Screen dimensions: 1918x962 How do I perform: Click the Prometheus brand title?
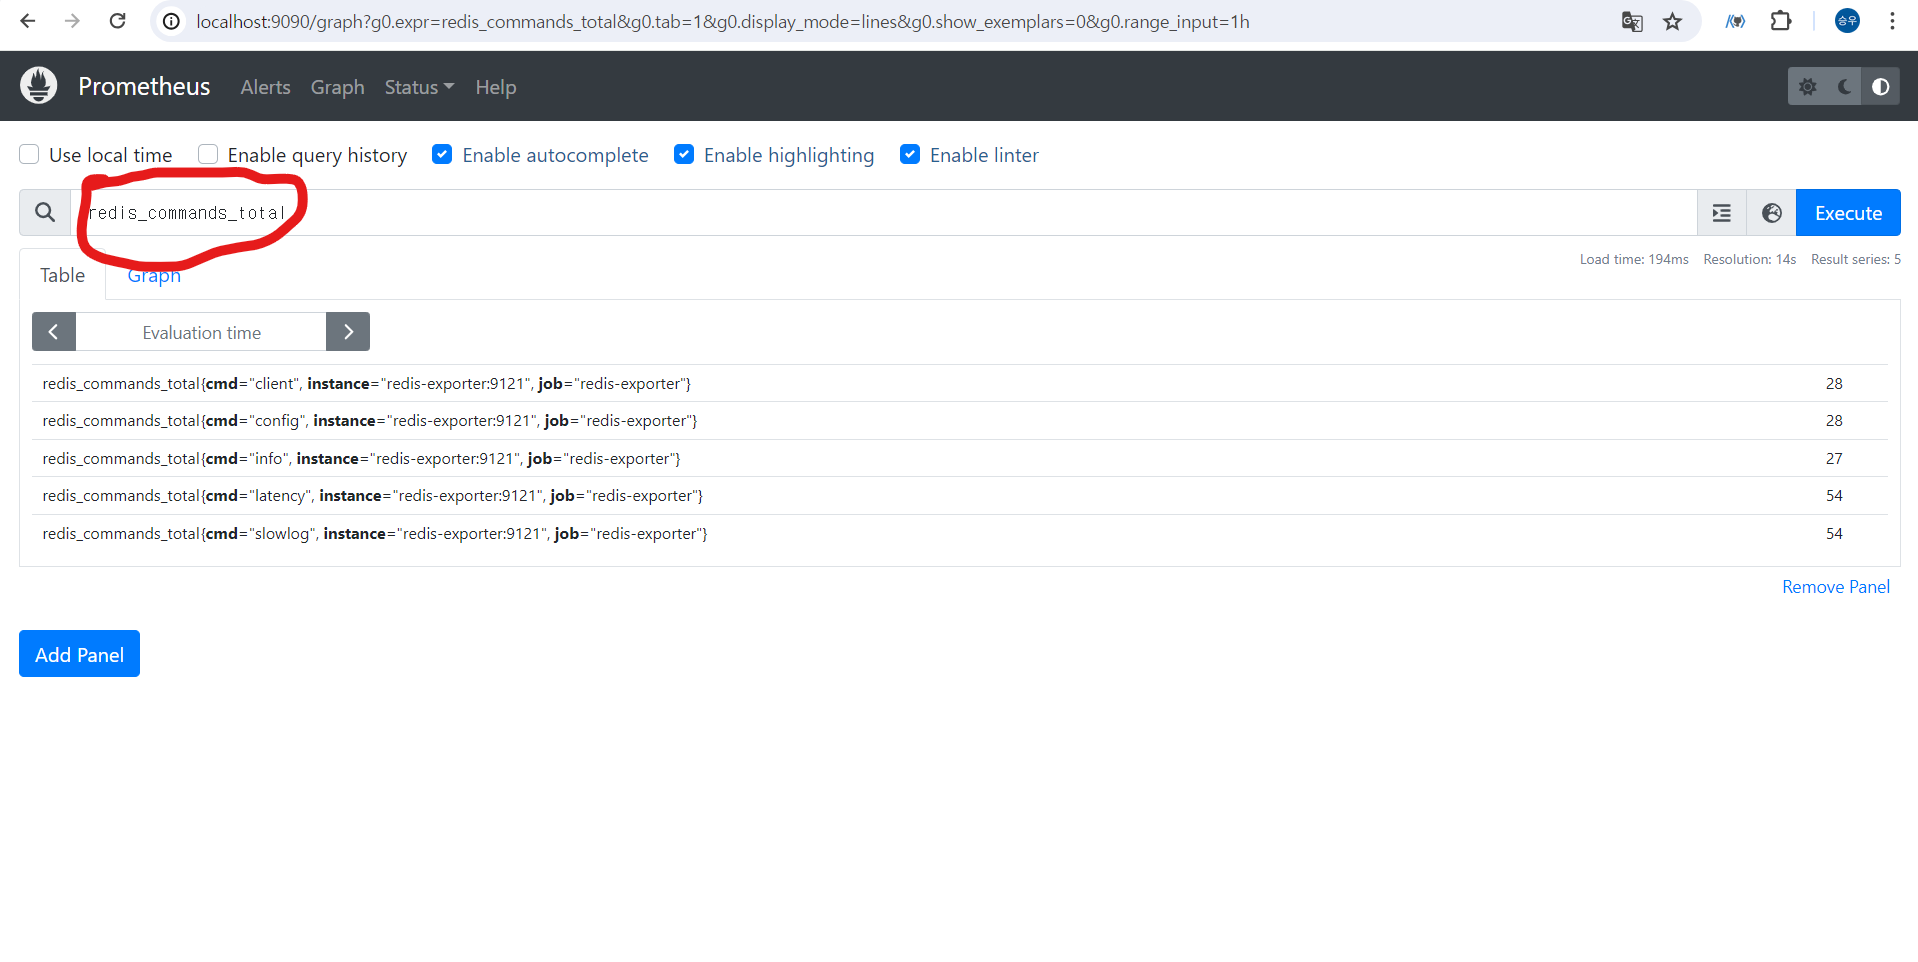point(144,86)
